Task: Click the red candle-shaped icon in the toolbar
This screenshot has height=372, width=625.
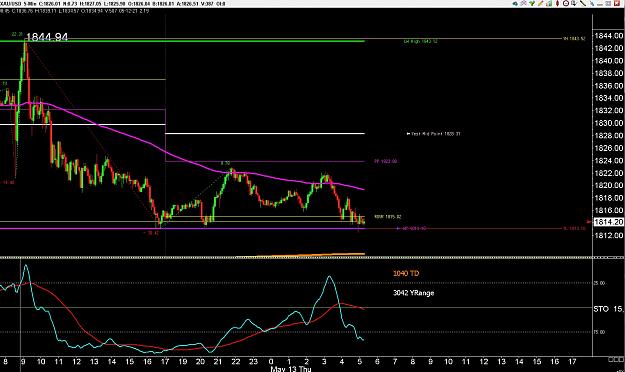Action: point(557,3)
